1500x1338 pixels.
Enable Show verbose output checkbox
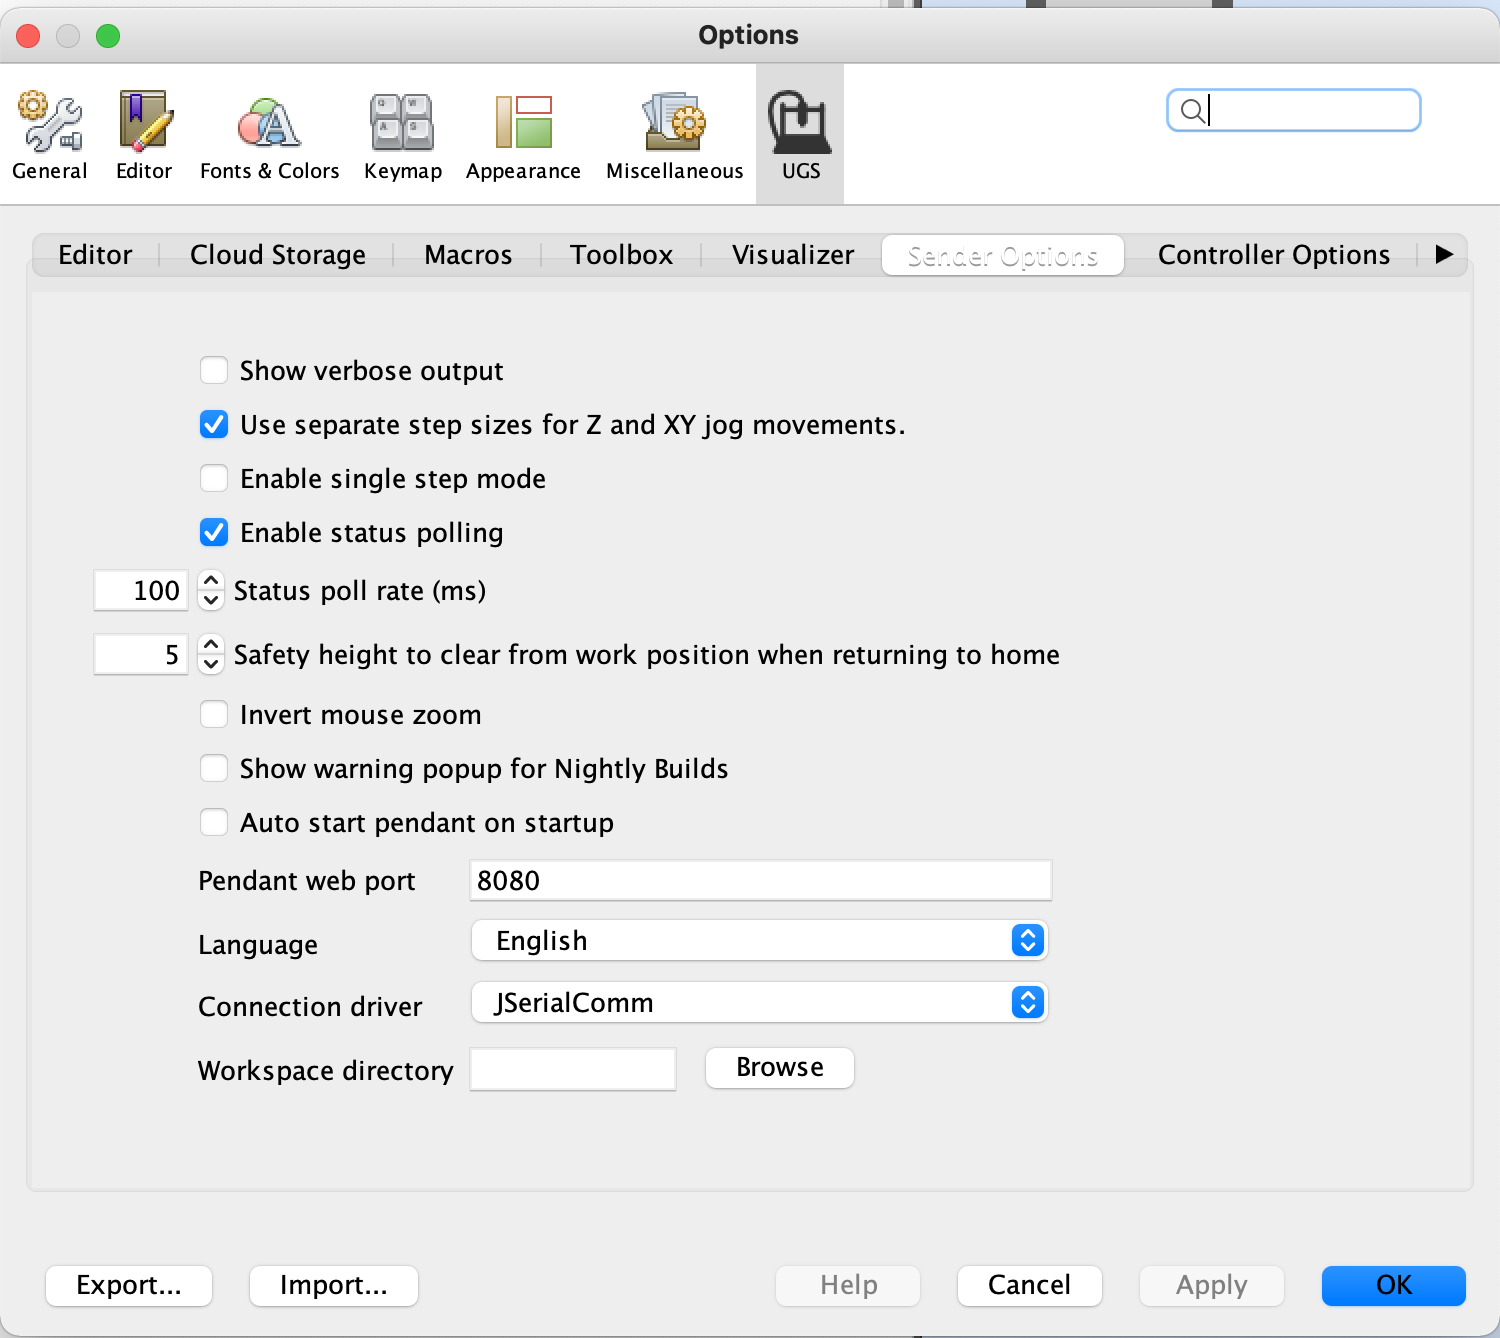click(214, 371)
